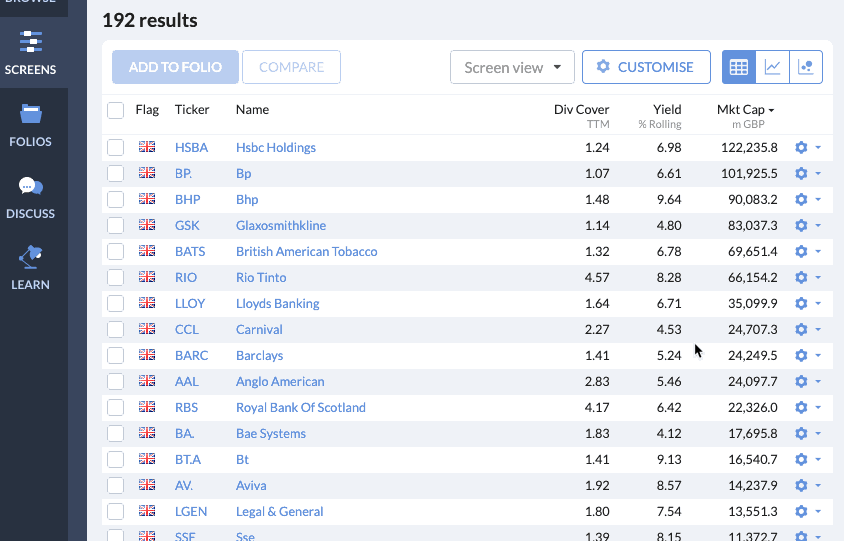Click the 122,235.8 market cap value
The height and width of the screenshot is (541, 844).
[x=749, y=147]
